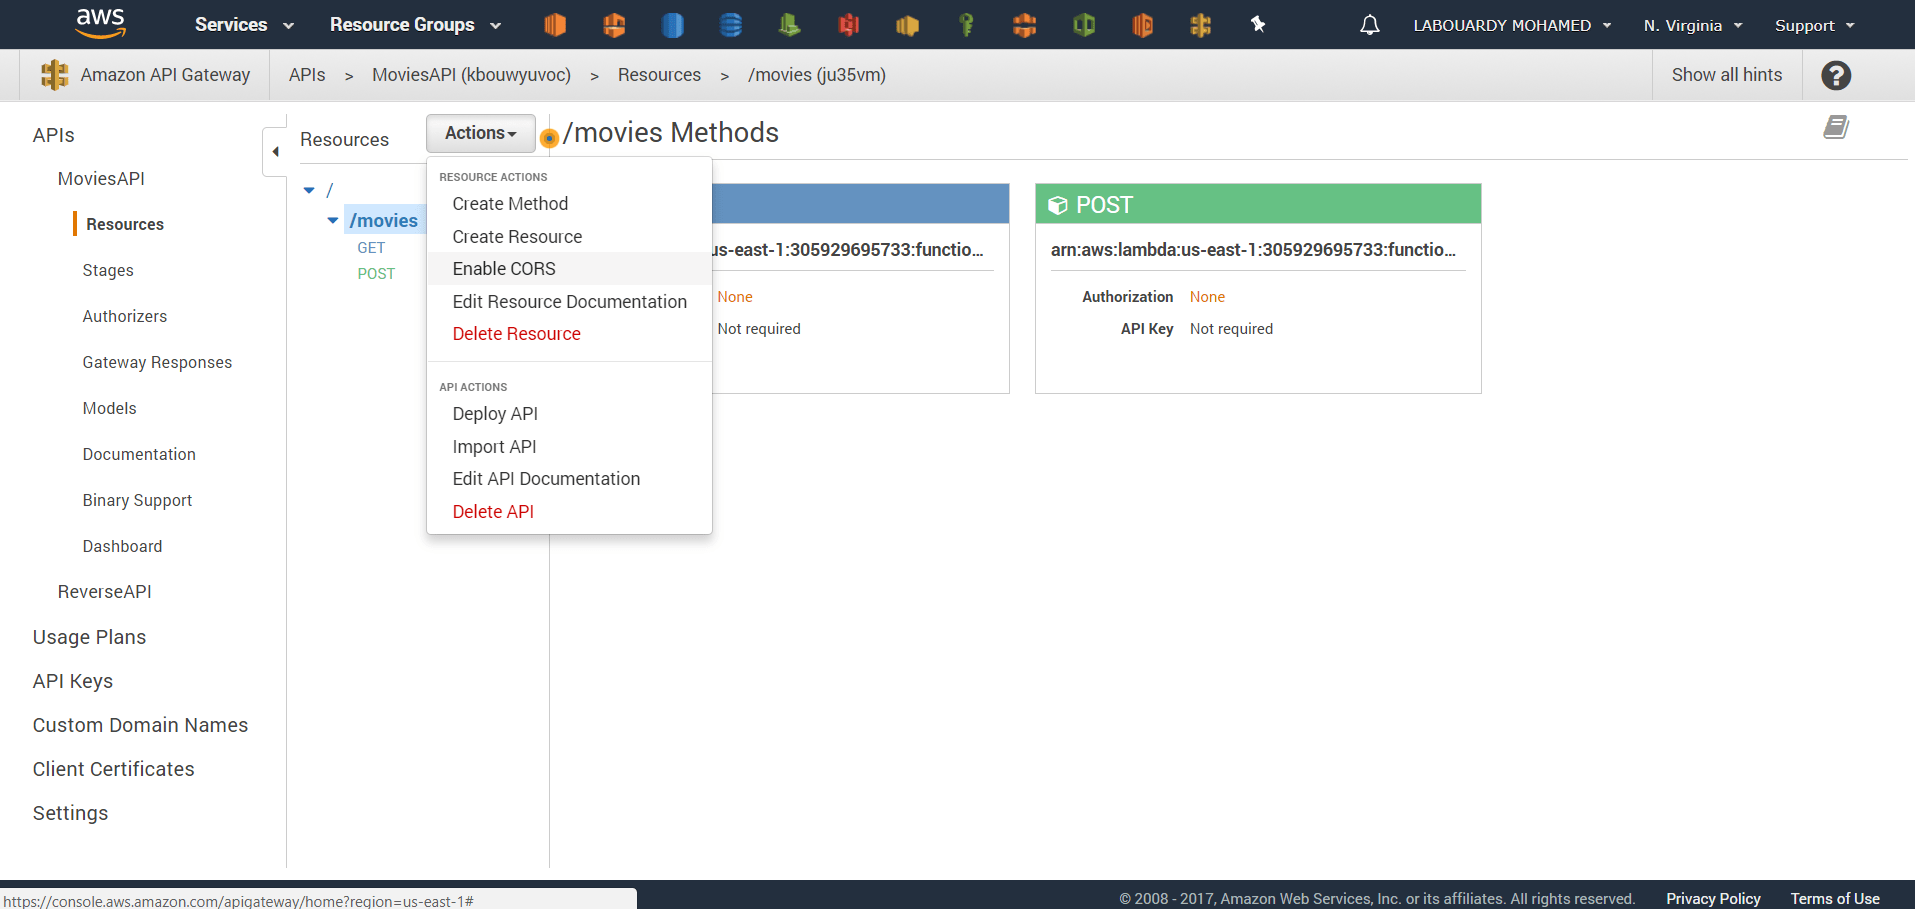Screen dimensions: 1915x909
Task: Open Client Certificates in the sidebar
Action: [113, 770]
